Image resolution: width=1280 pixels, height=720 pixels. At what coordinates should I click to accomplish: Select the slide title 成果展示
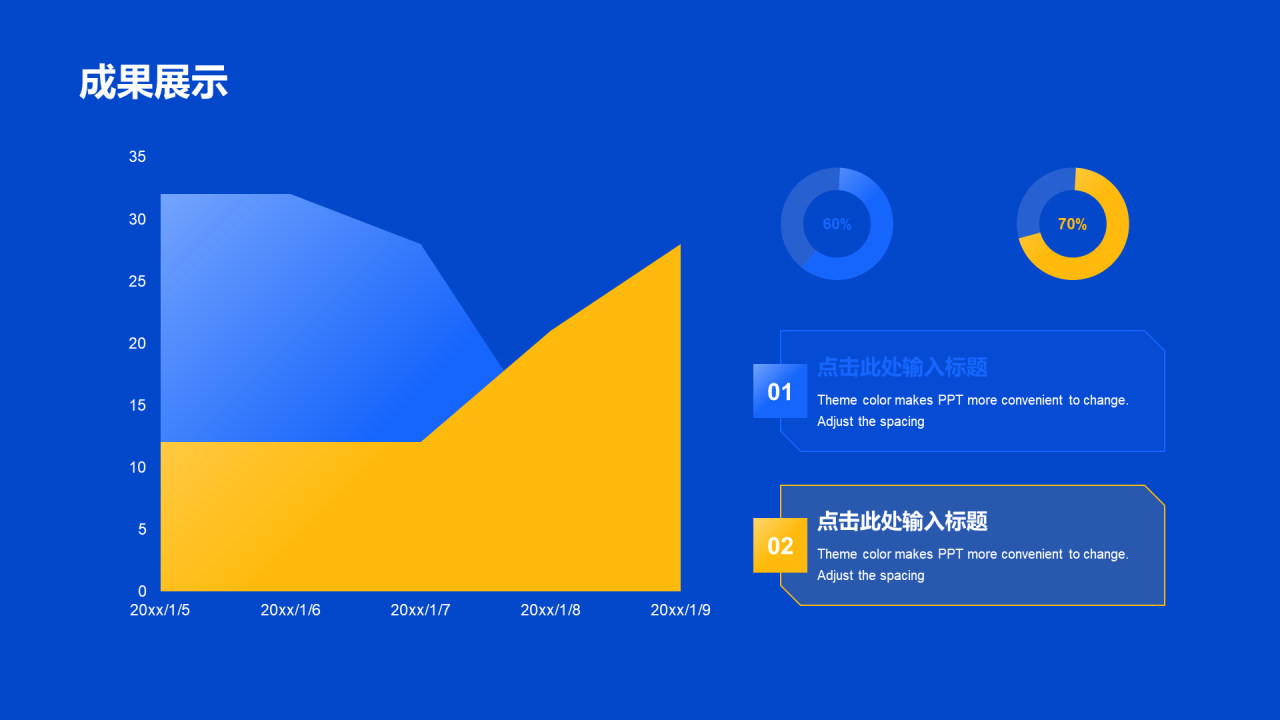click(x=154, y=82)
